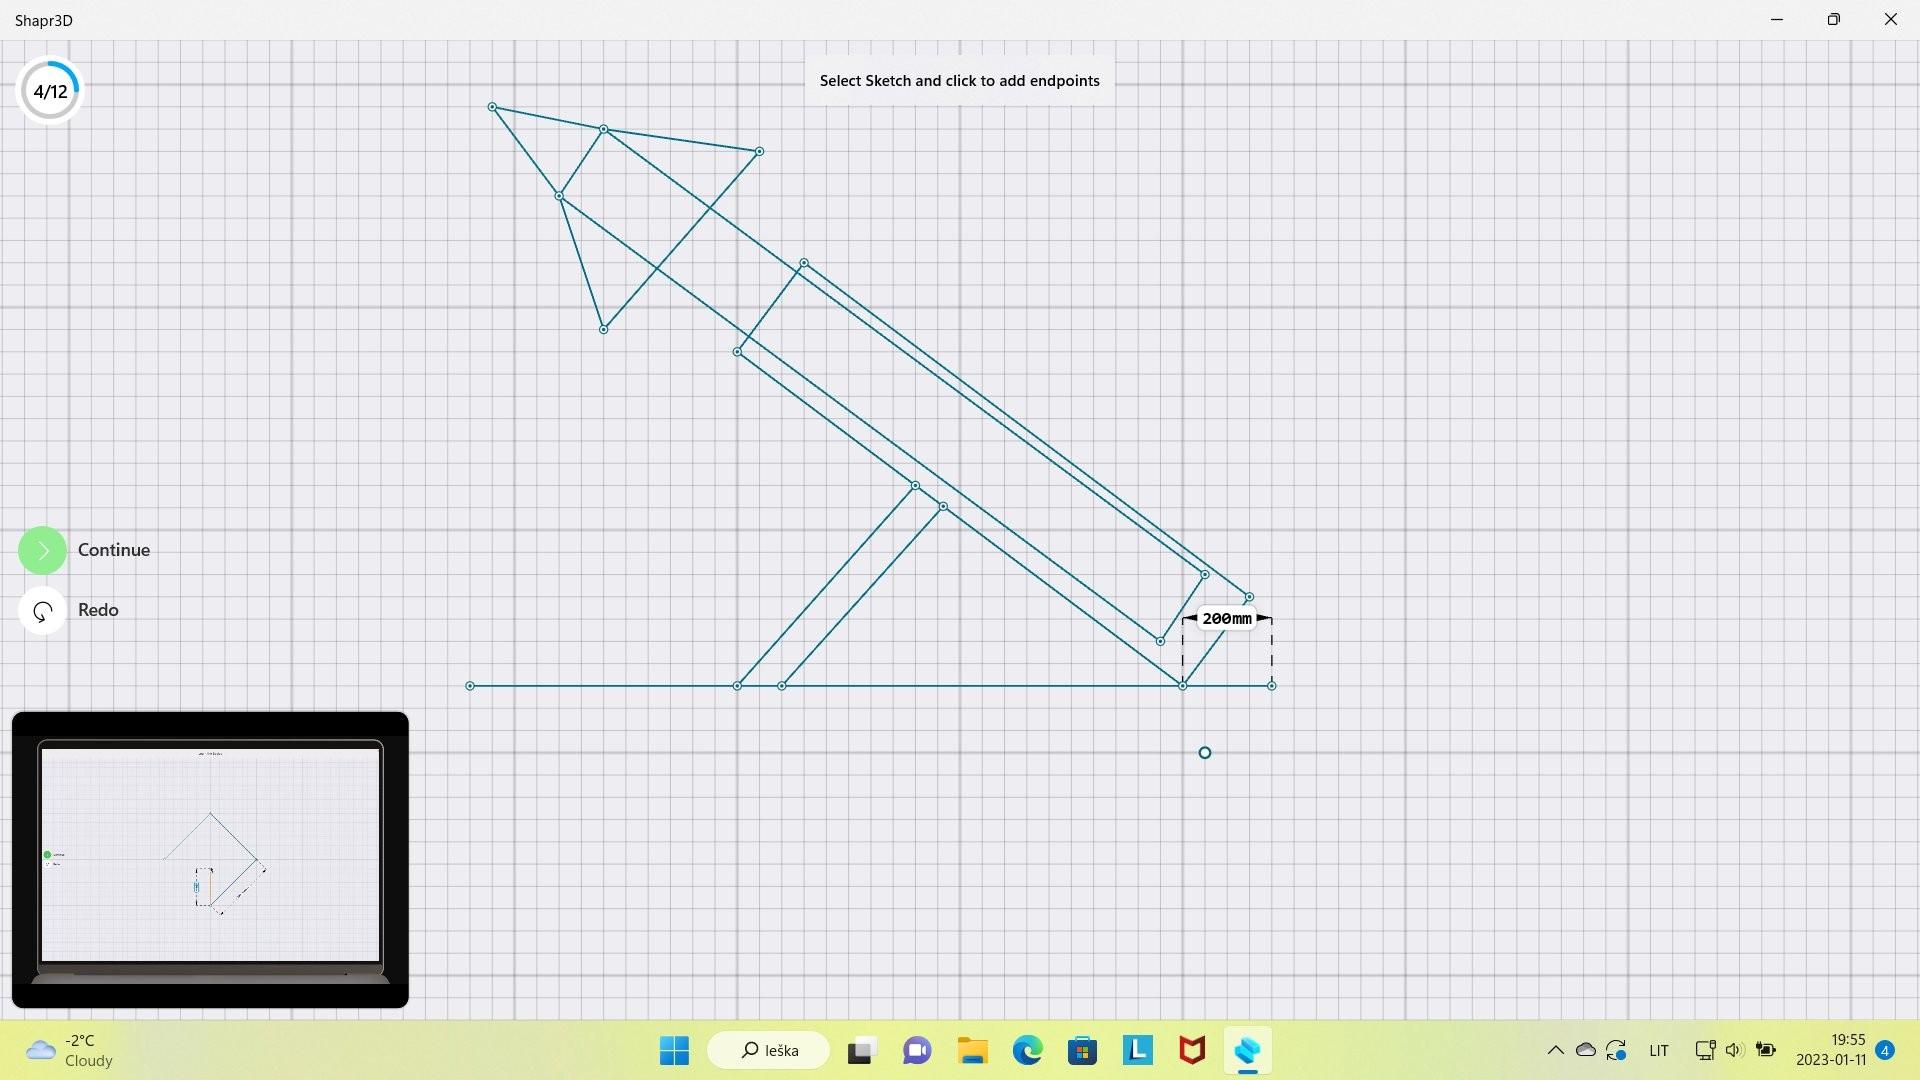The width and height of the screenshot is (1920, 1080).
Task: Click the volume speaker tray icon
Action: 1735,1050
